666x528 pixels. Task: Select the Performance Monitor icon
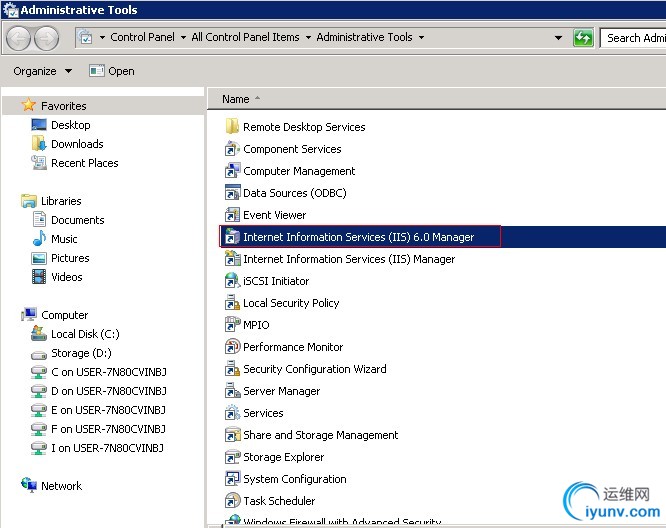[x=232, y=347]
